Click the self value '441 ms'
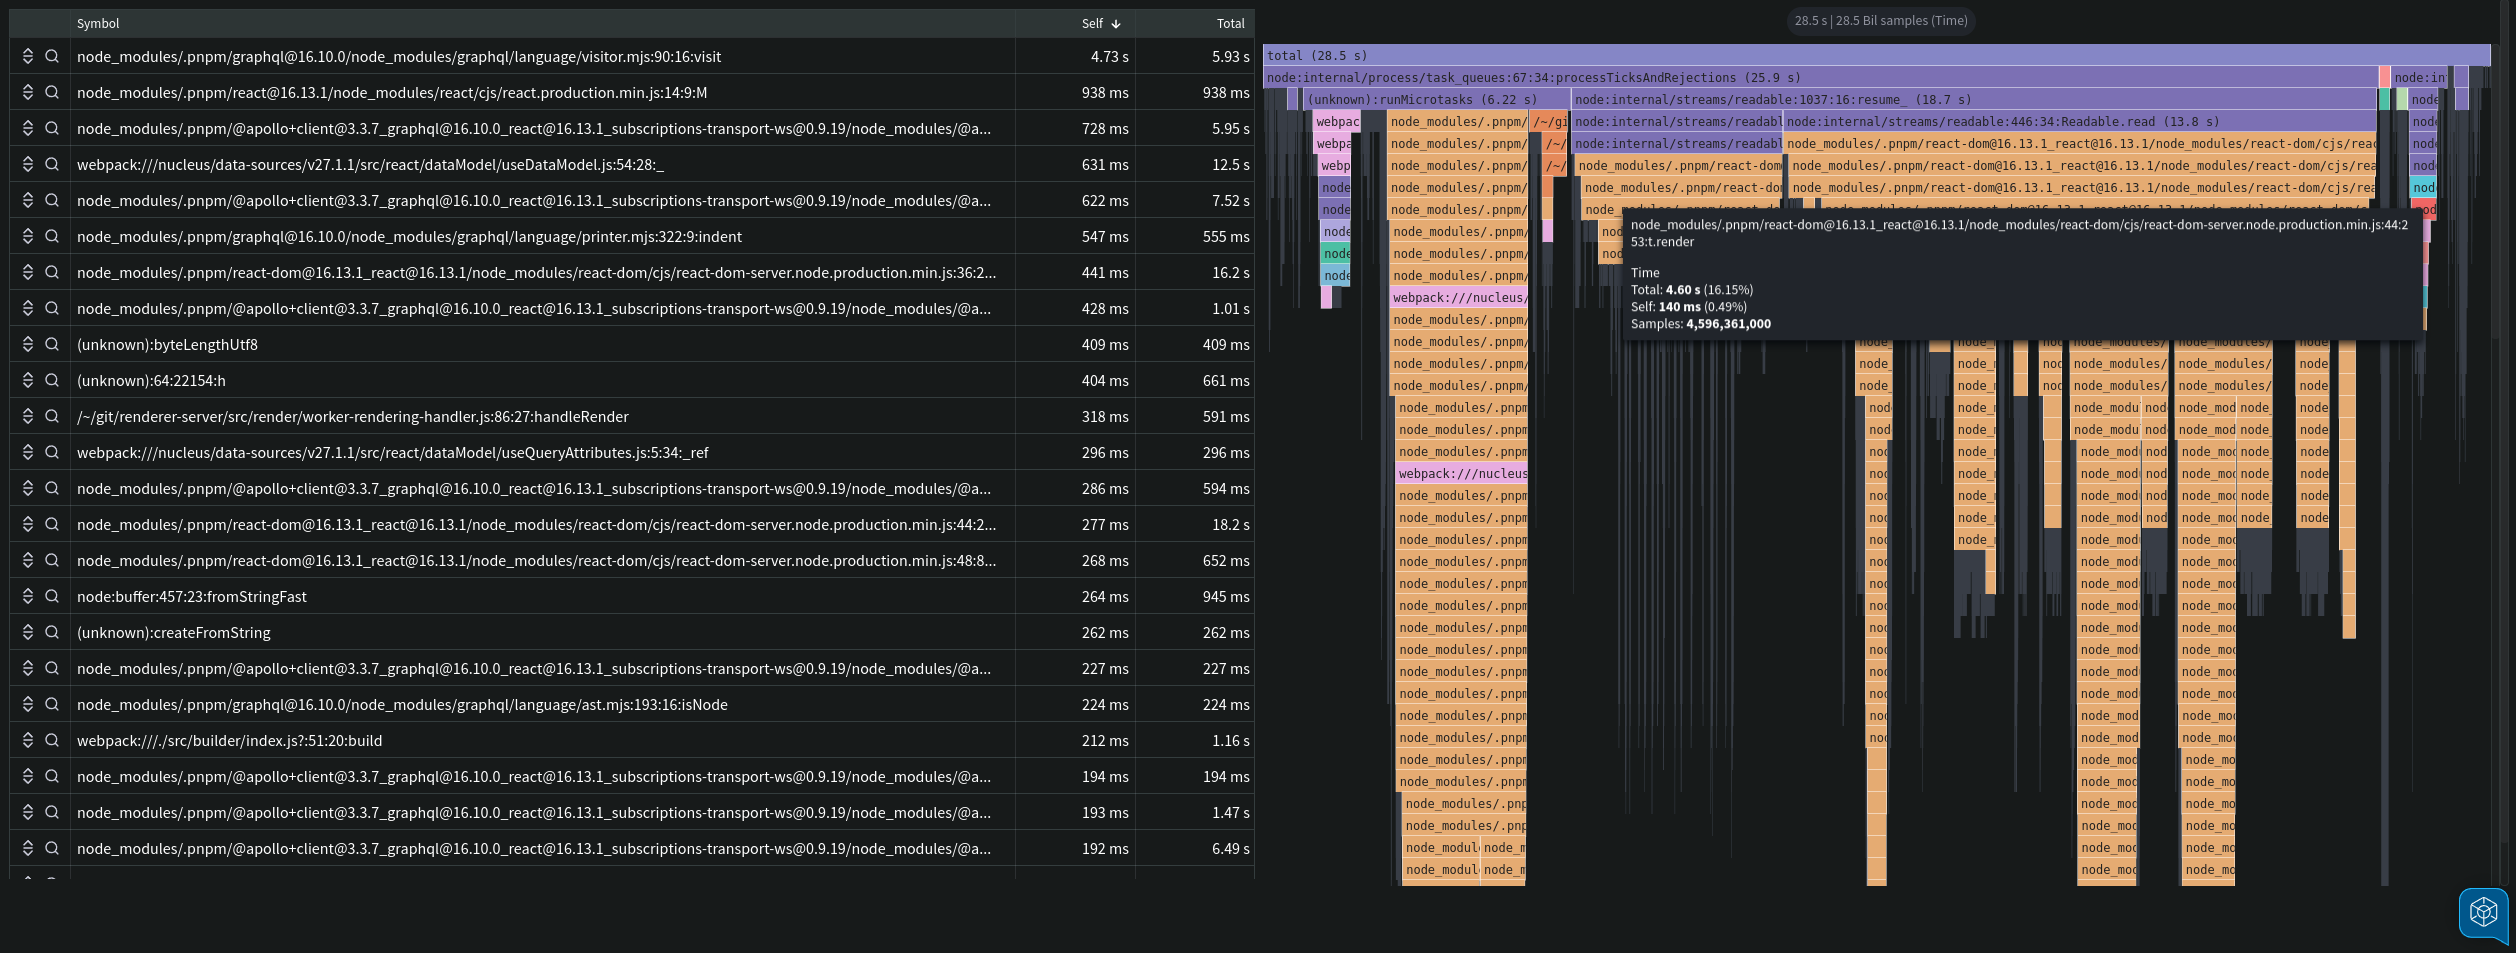 click(1105, 272)
